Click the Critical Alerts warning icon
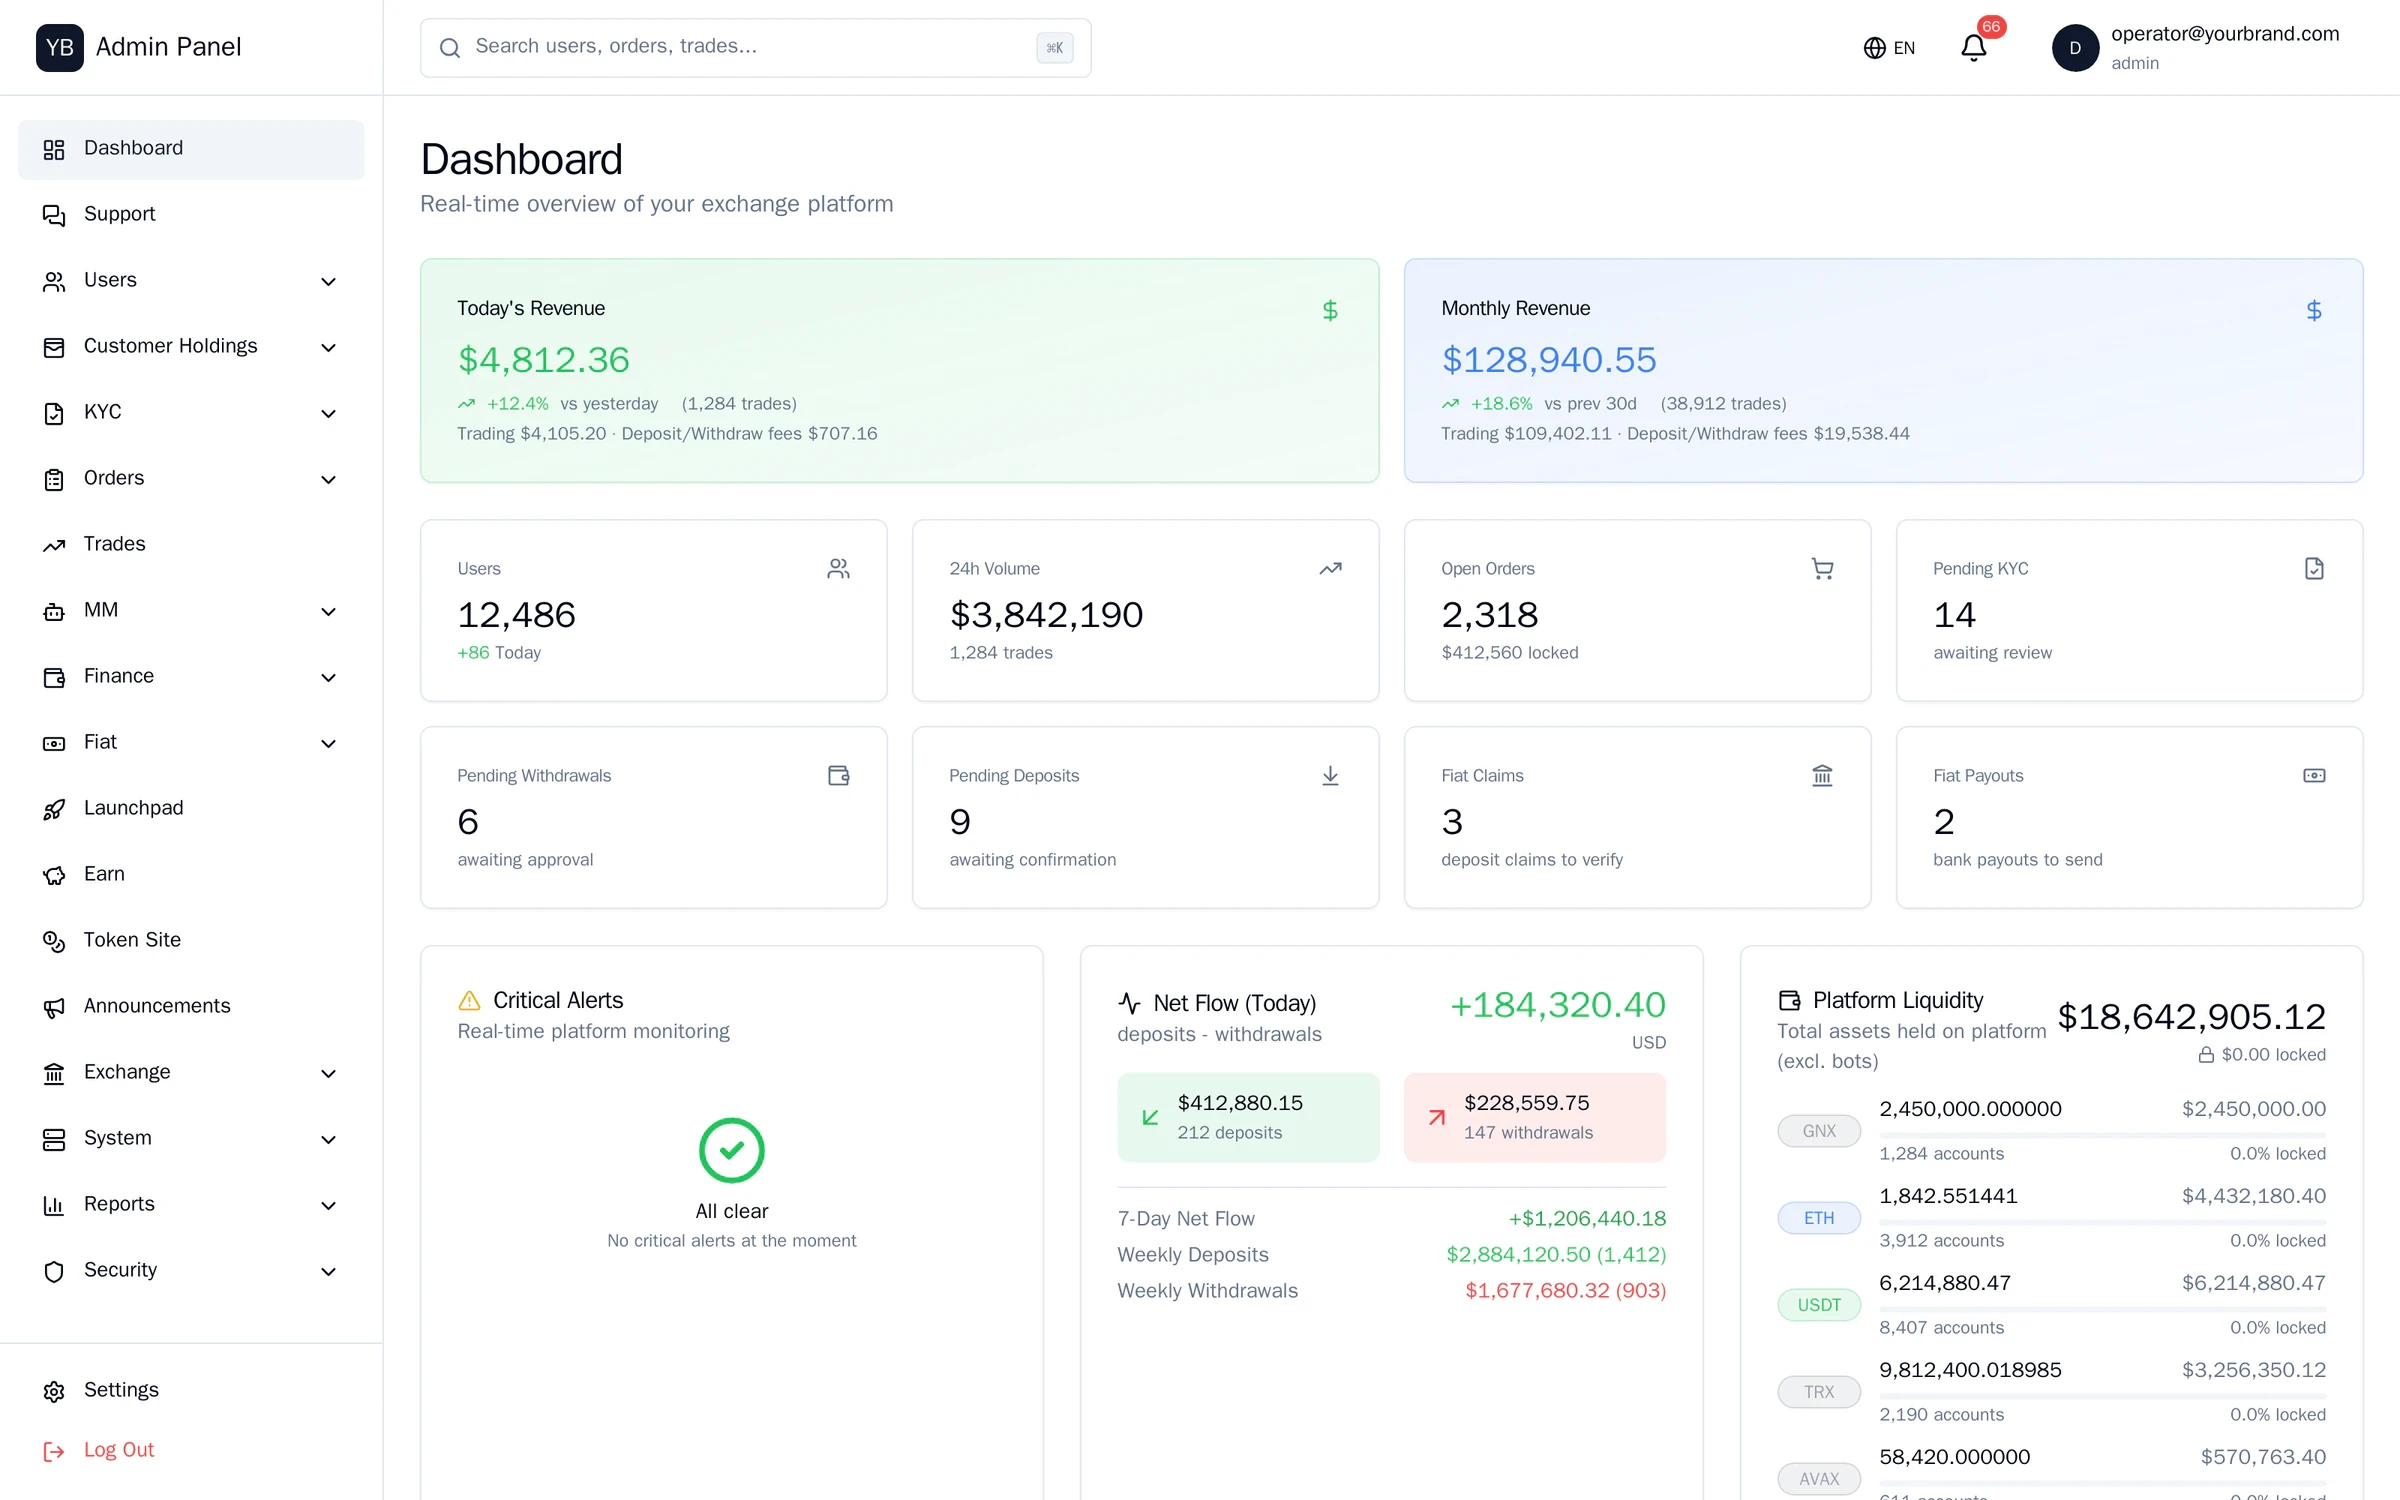2400x1500 pixels. click(469, 1001)
